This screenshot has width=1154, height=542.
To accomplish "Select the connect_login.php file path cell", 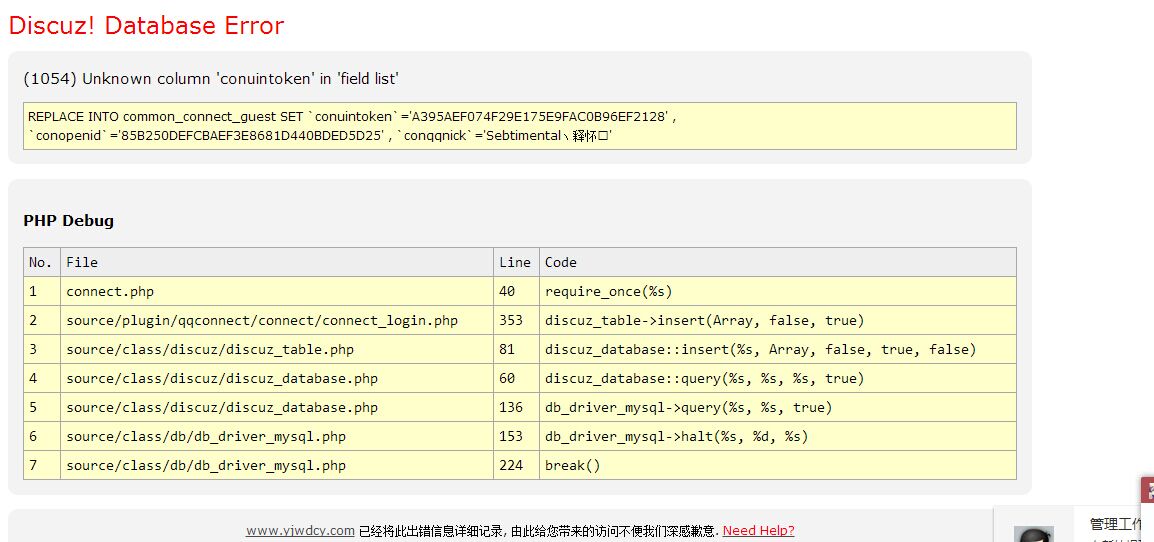I will tap(277, 320).
